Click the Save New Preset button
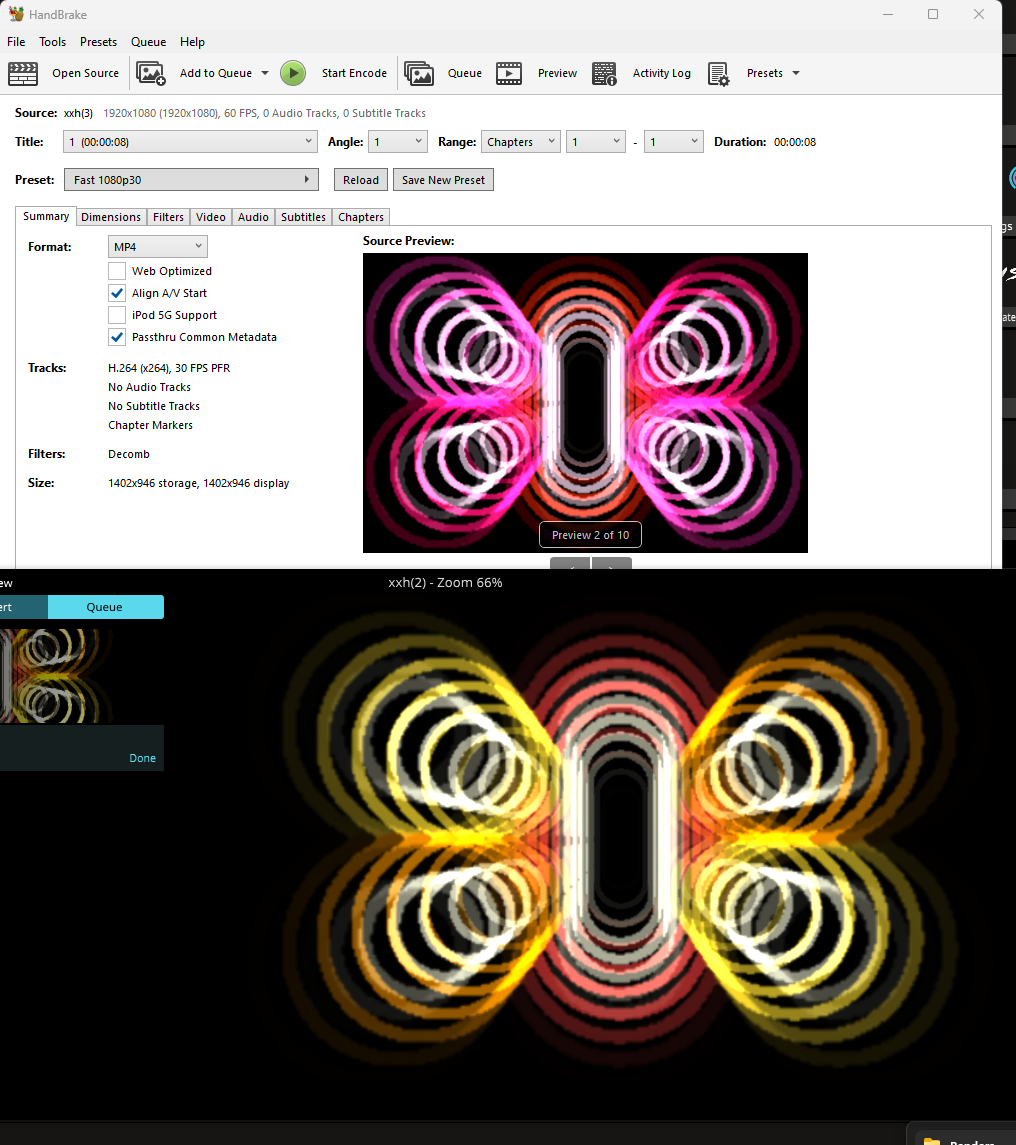This screenshot has height=1145, width=1016. (443, 180)
